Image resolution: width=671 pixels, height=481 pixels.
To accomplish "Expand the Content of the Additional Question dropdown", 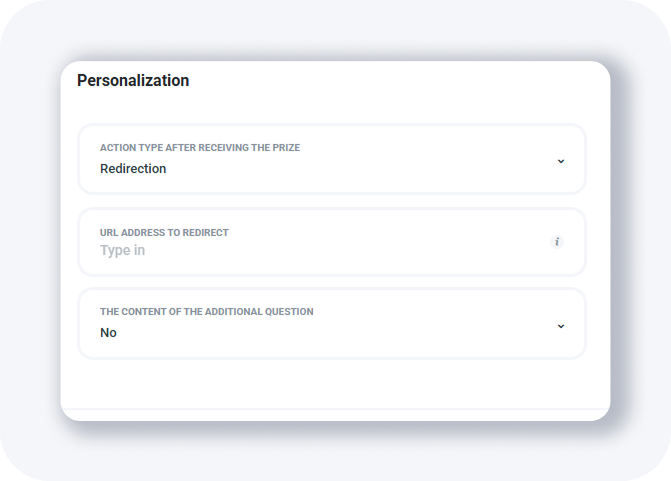I will (331, 323).
